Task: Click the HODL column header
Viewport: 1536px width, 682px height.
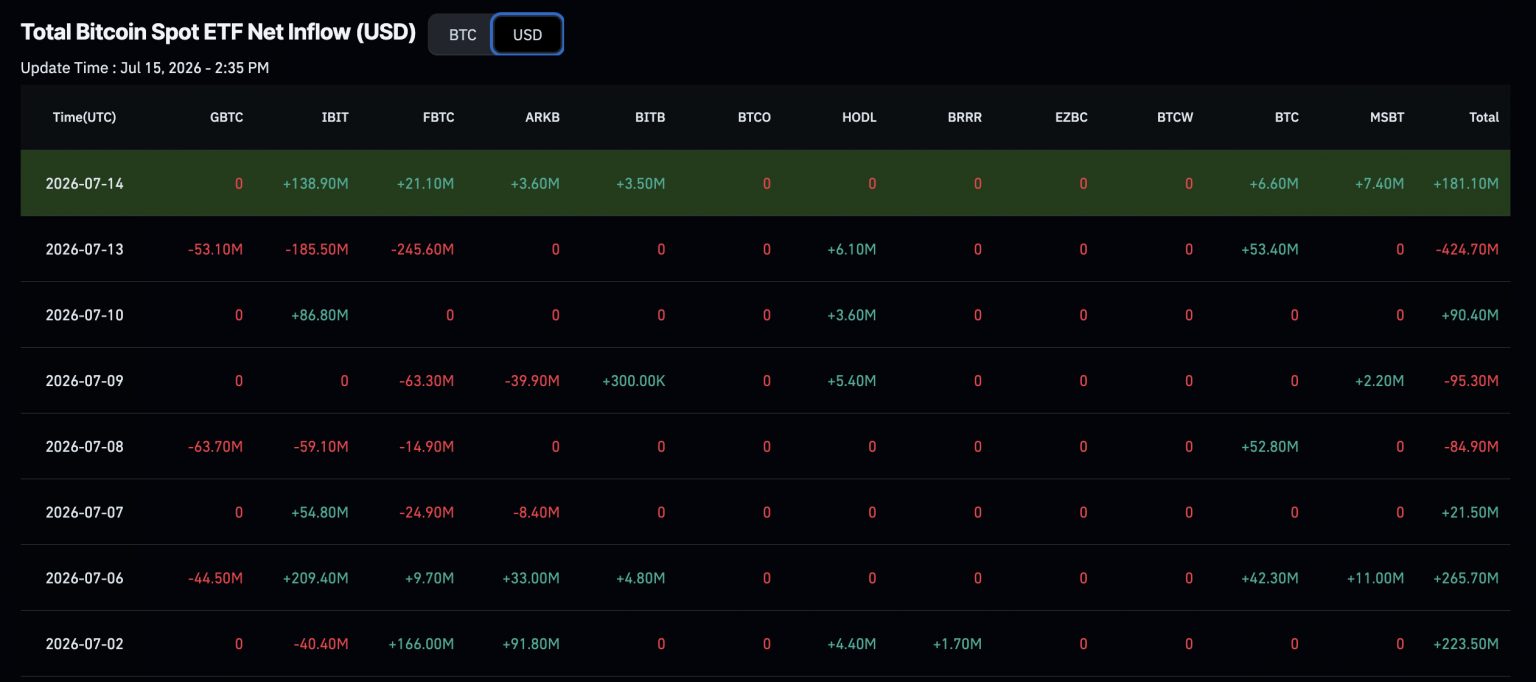Action: coord(859,117)
